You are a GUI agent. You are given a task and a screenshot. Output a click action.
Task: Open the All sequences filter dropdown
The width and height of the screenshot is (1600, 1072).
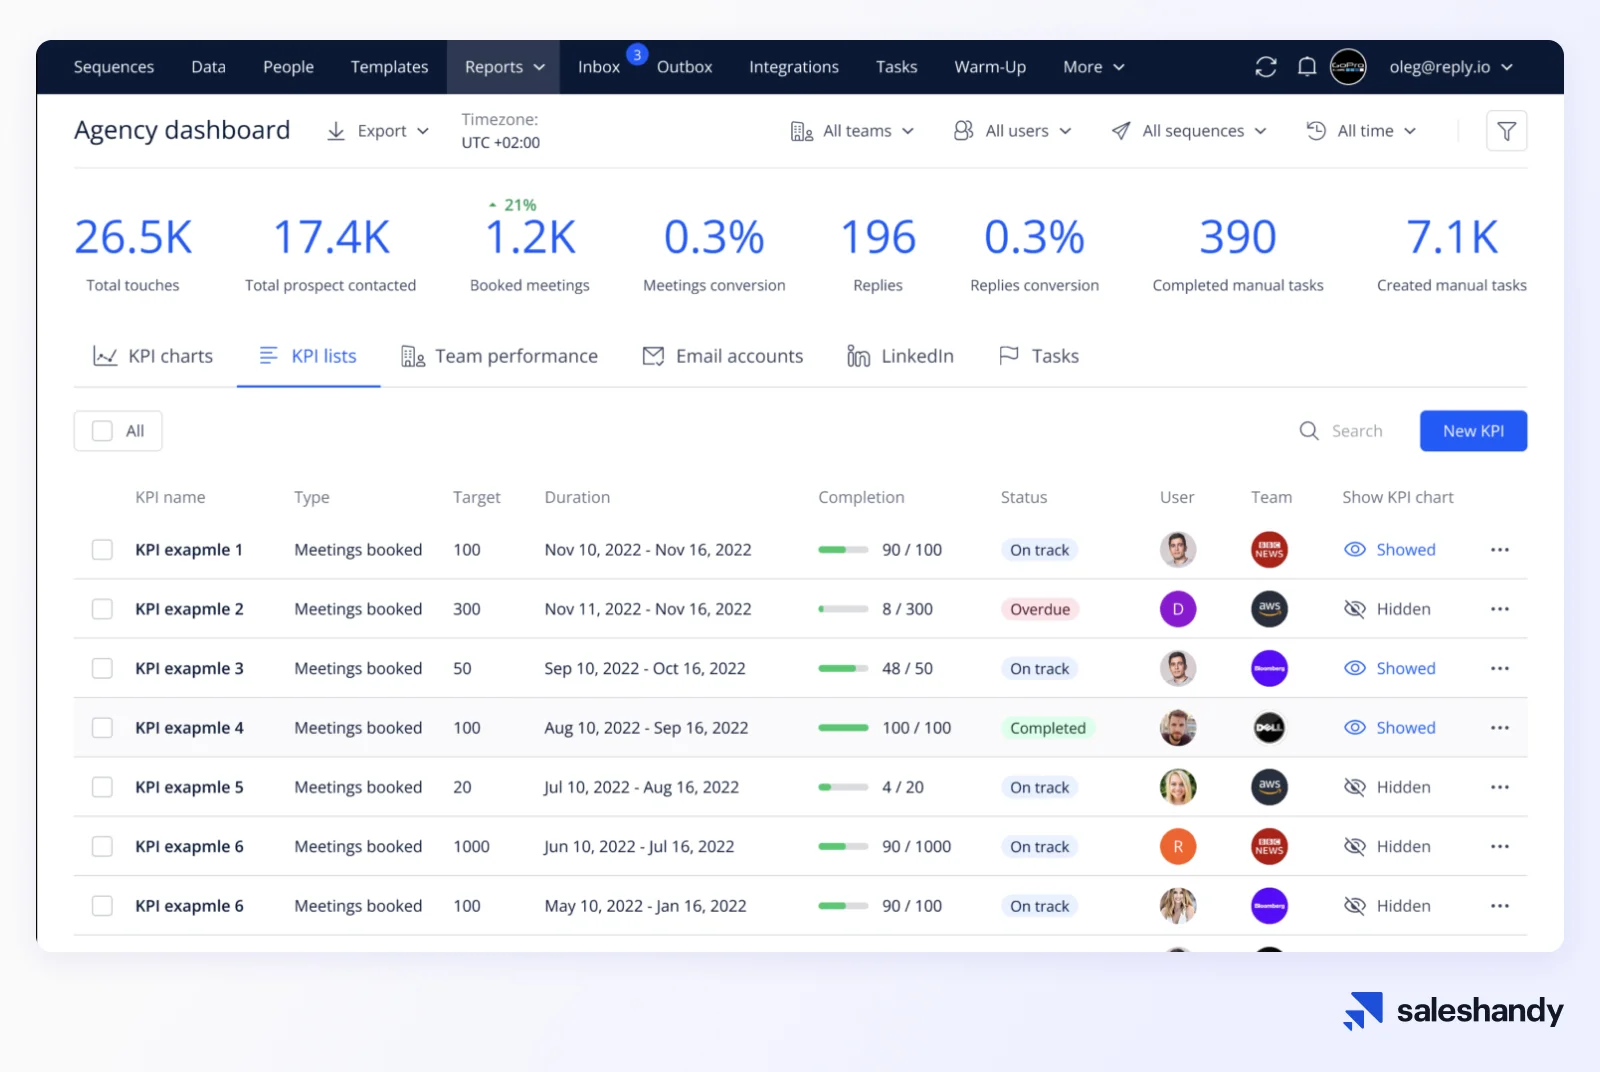coord(1189,131)
